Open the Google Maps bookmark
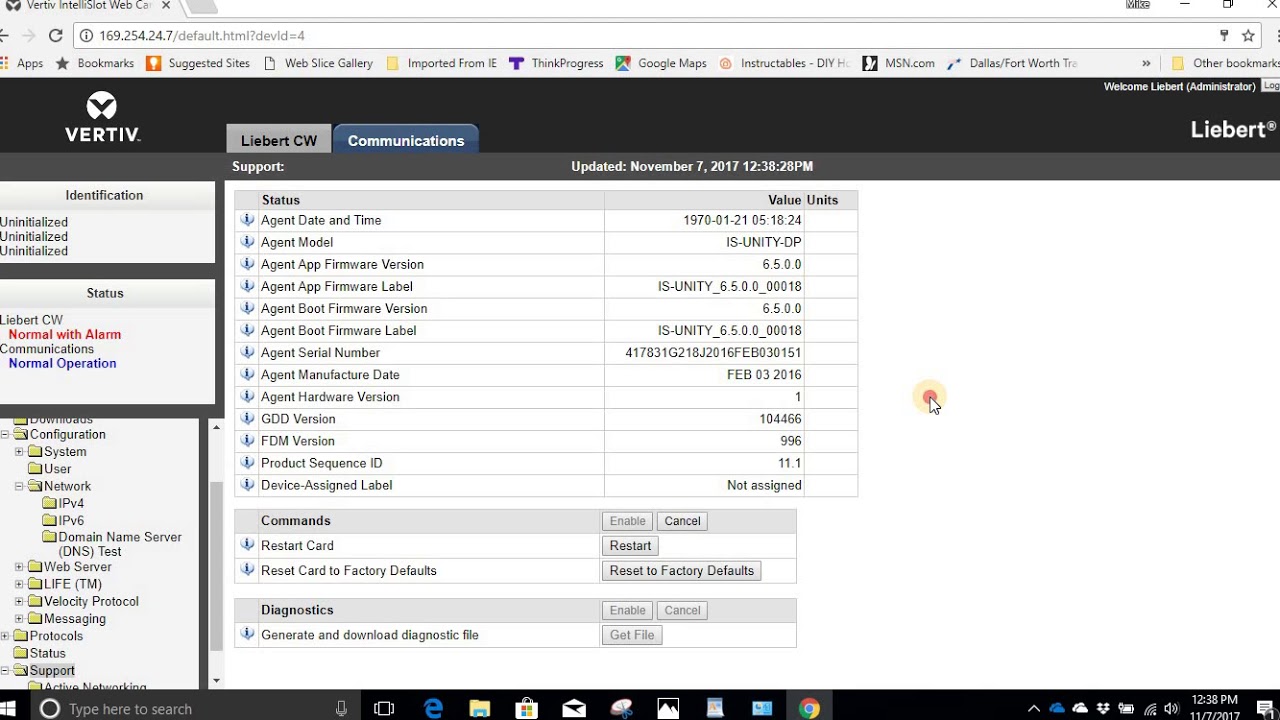Screen dimensions: 1280x720 pos(661,63)
